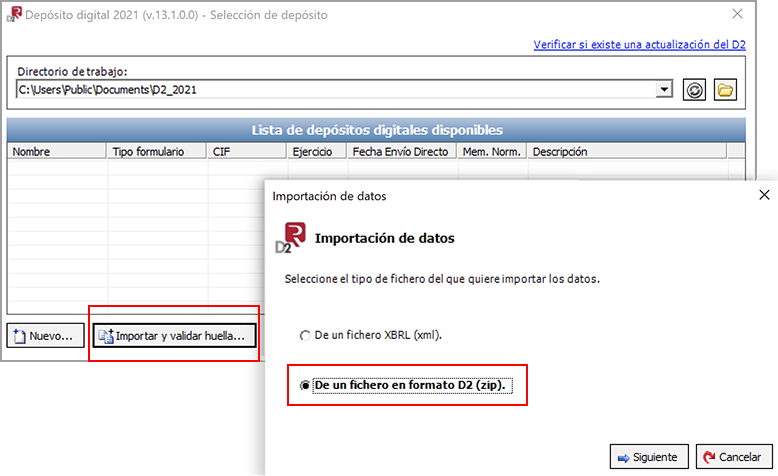Click the Siguiente button

click(649, 457)
